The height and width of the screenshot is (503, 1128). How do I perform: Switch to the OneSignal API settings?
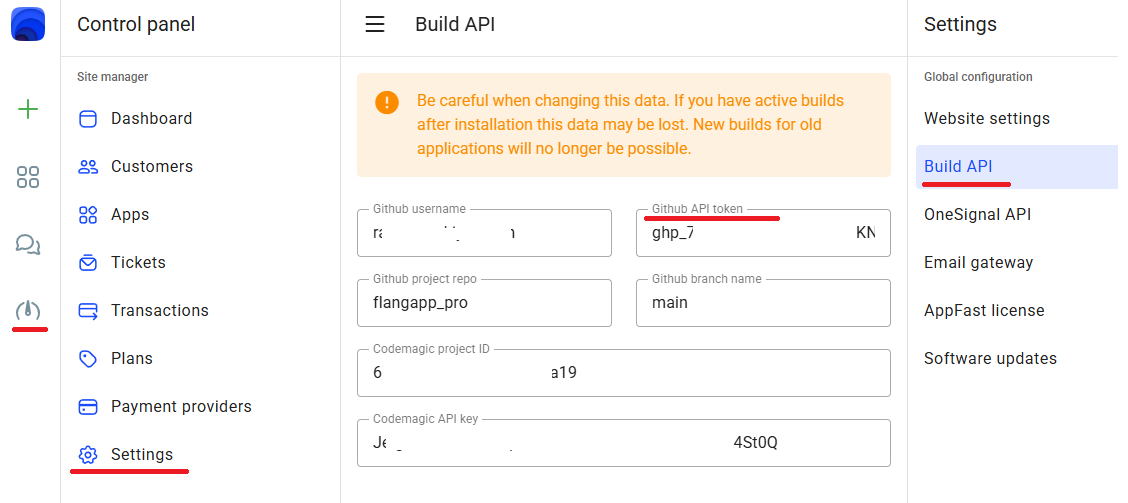pyautogui.click(x=977, y=215)
